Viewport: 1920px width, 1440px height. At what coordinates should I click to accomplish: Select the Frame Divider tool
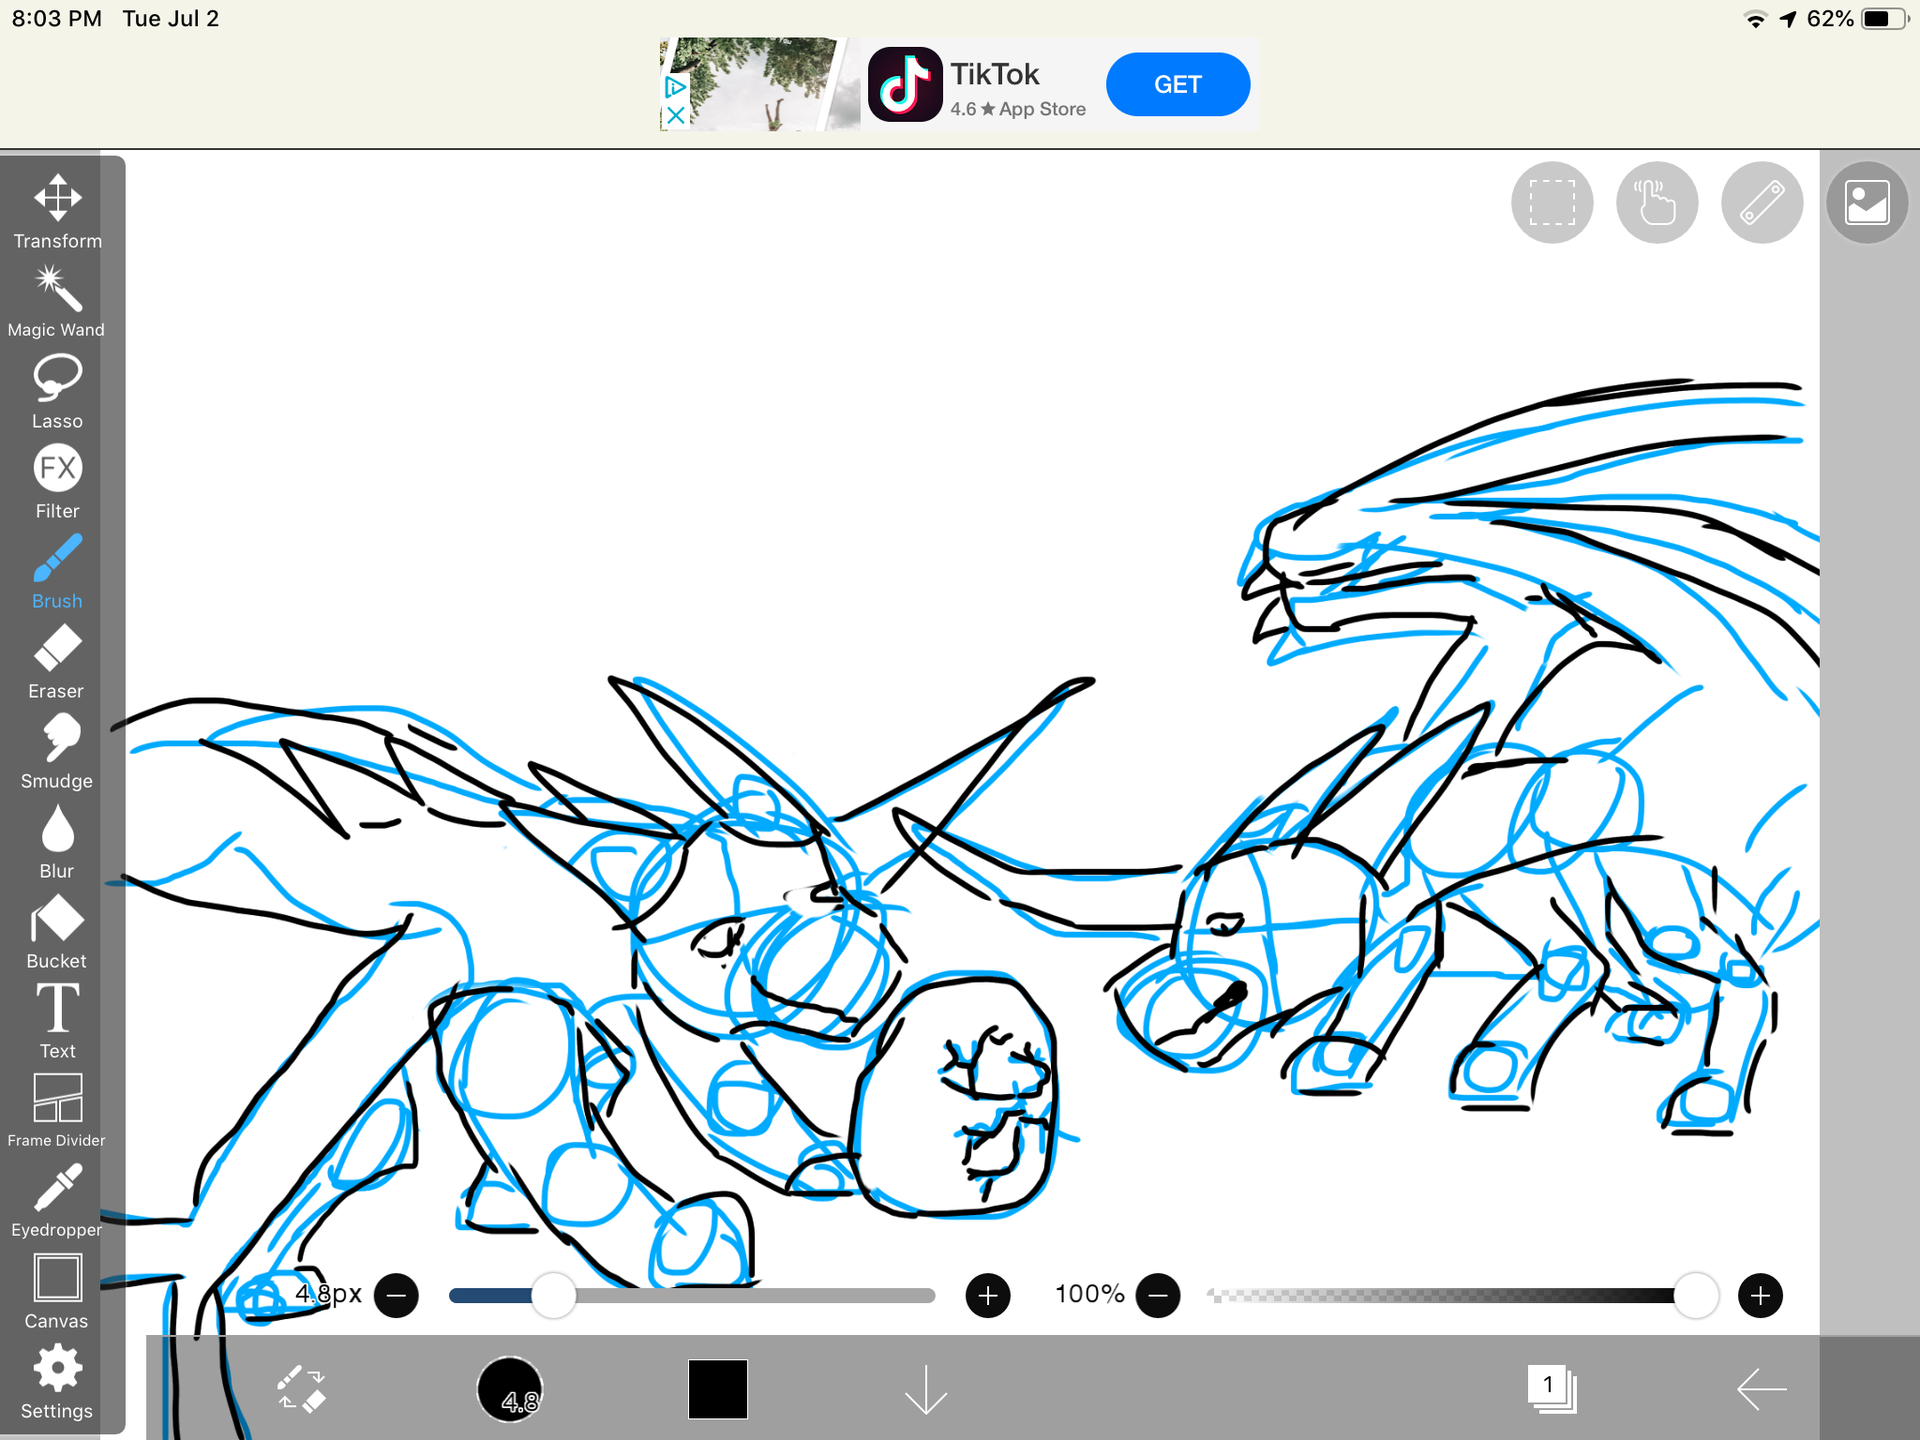click(57, 1111)
